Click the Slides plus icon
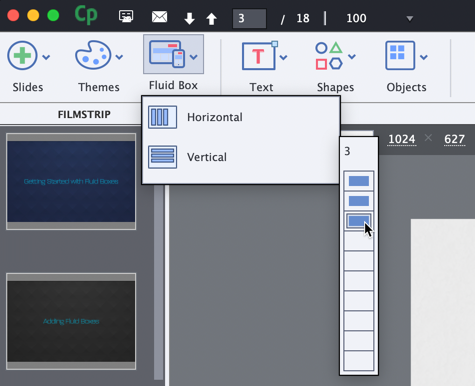The width and height of the screenshot is (475, 386). pos(22,55)
